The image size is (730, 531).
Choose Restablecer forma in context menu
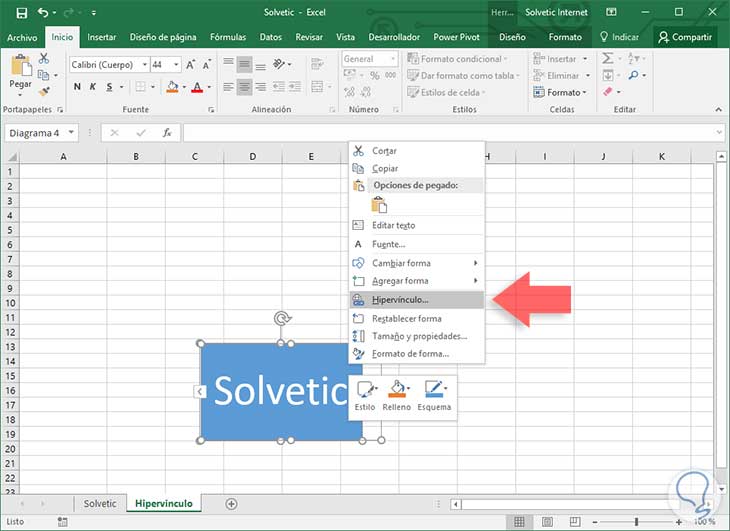pos(417,319)
